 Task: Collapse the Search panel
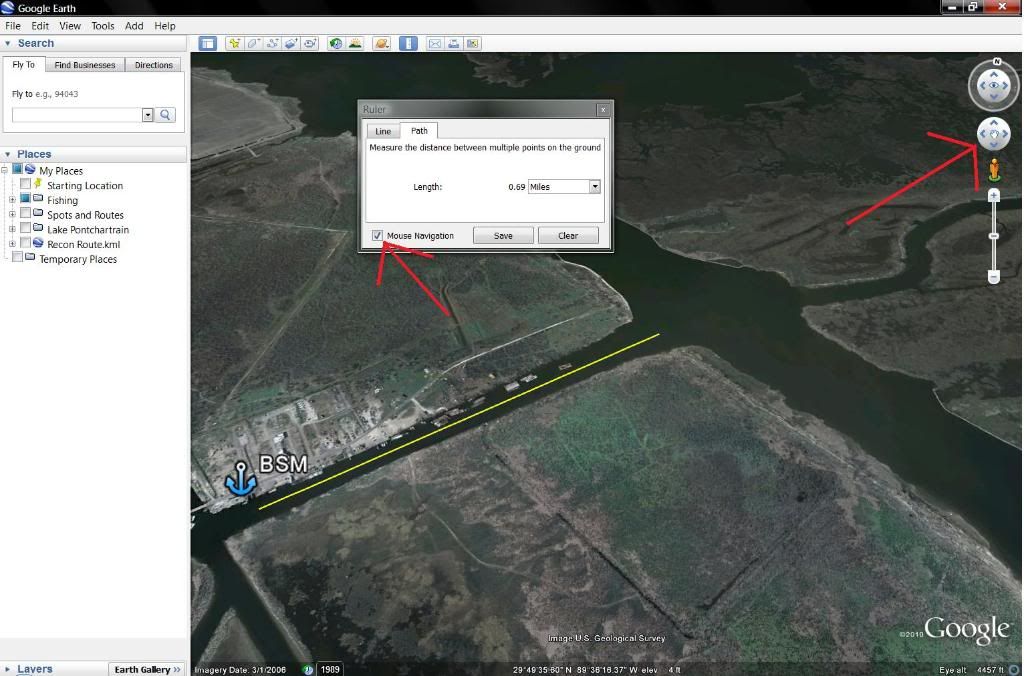tap(8, 44)
